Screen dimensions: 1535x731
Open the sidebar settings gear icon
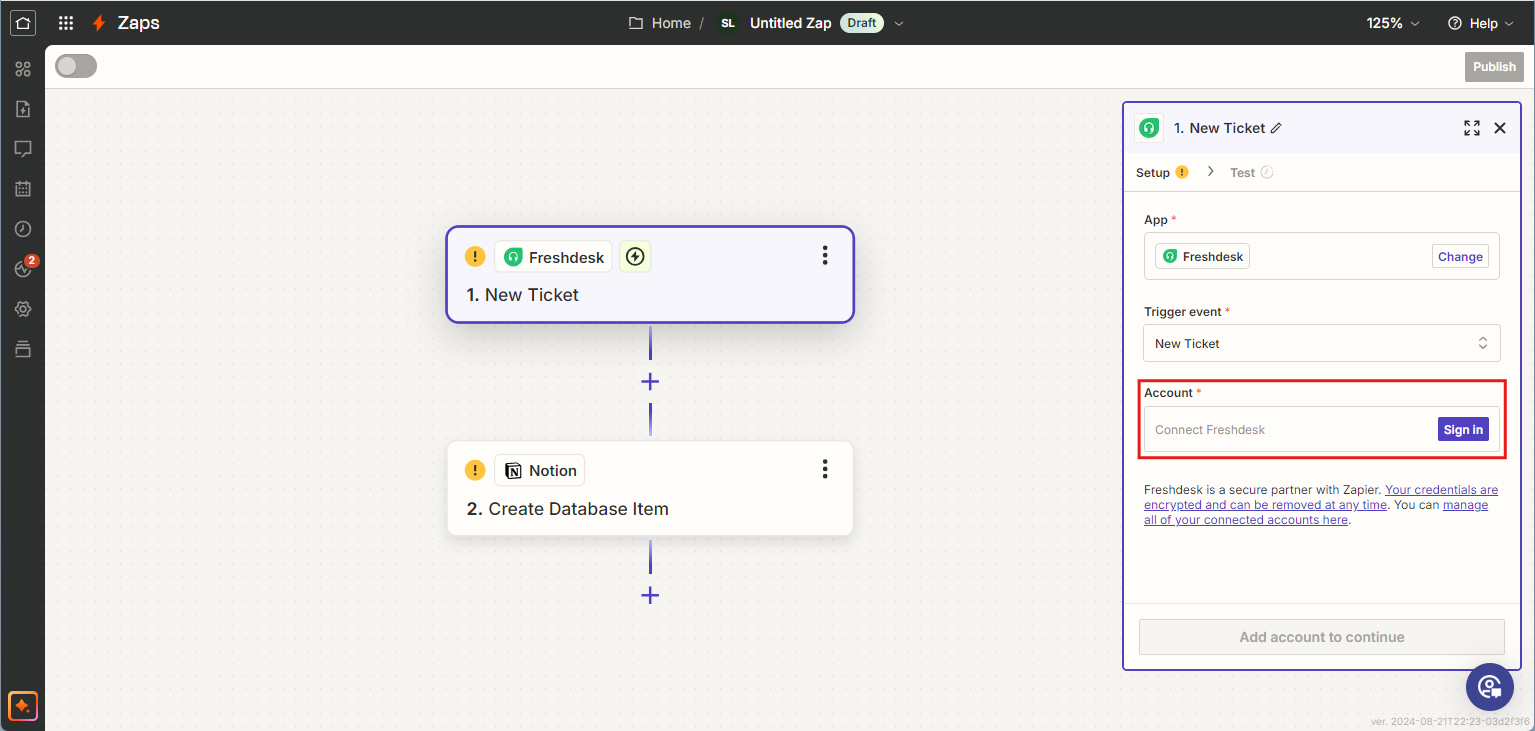23,309
